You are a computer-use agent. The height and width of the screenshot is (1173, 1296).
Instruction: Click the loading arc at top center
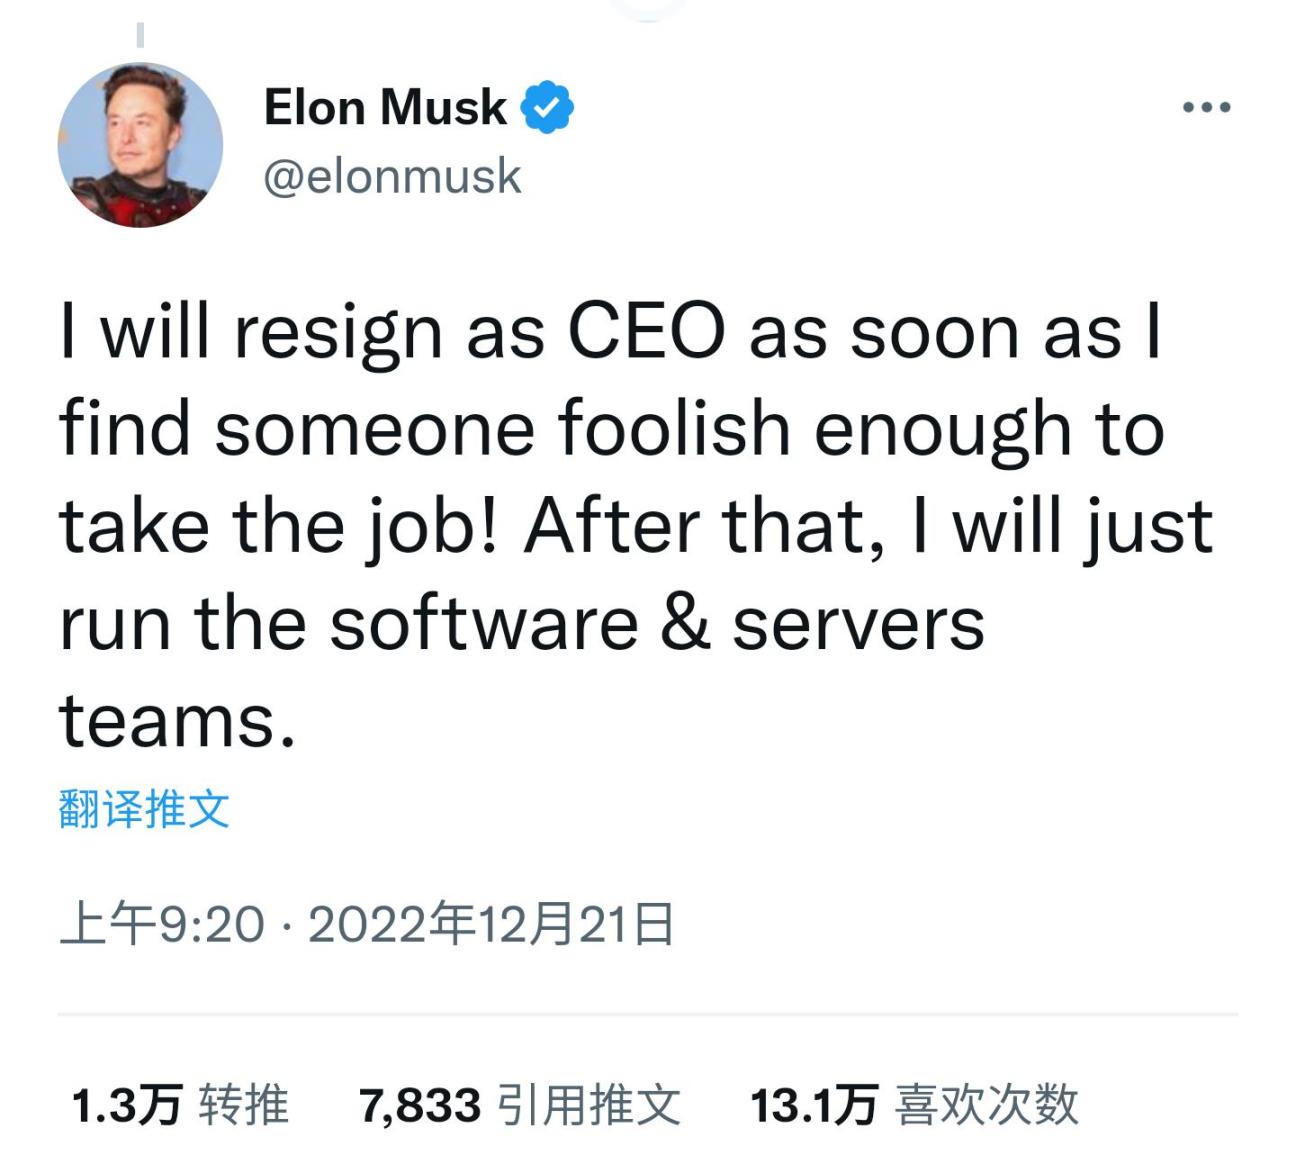click(648, 8)
